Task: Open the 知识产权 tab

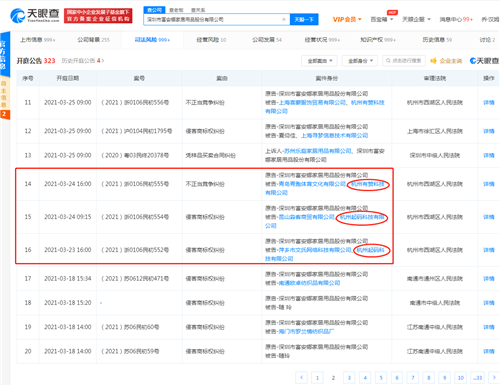Action: (x=378, y=40)
